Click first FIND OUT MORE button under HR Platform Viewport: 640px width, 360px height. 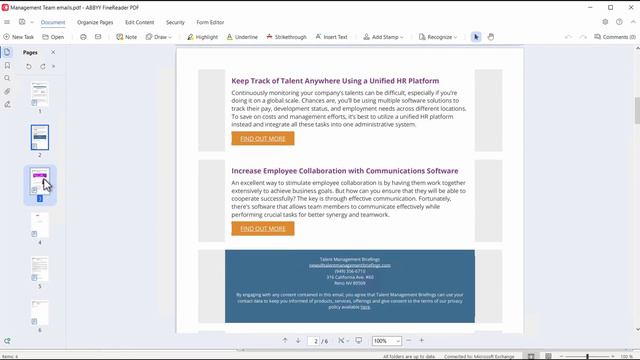click(x=263, y=138)
